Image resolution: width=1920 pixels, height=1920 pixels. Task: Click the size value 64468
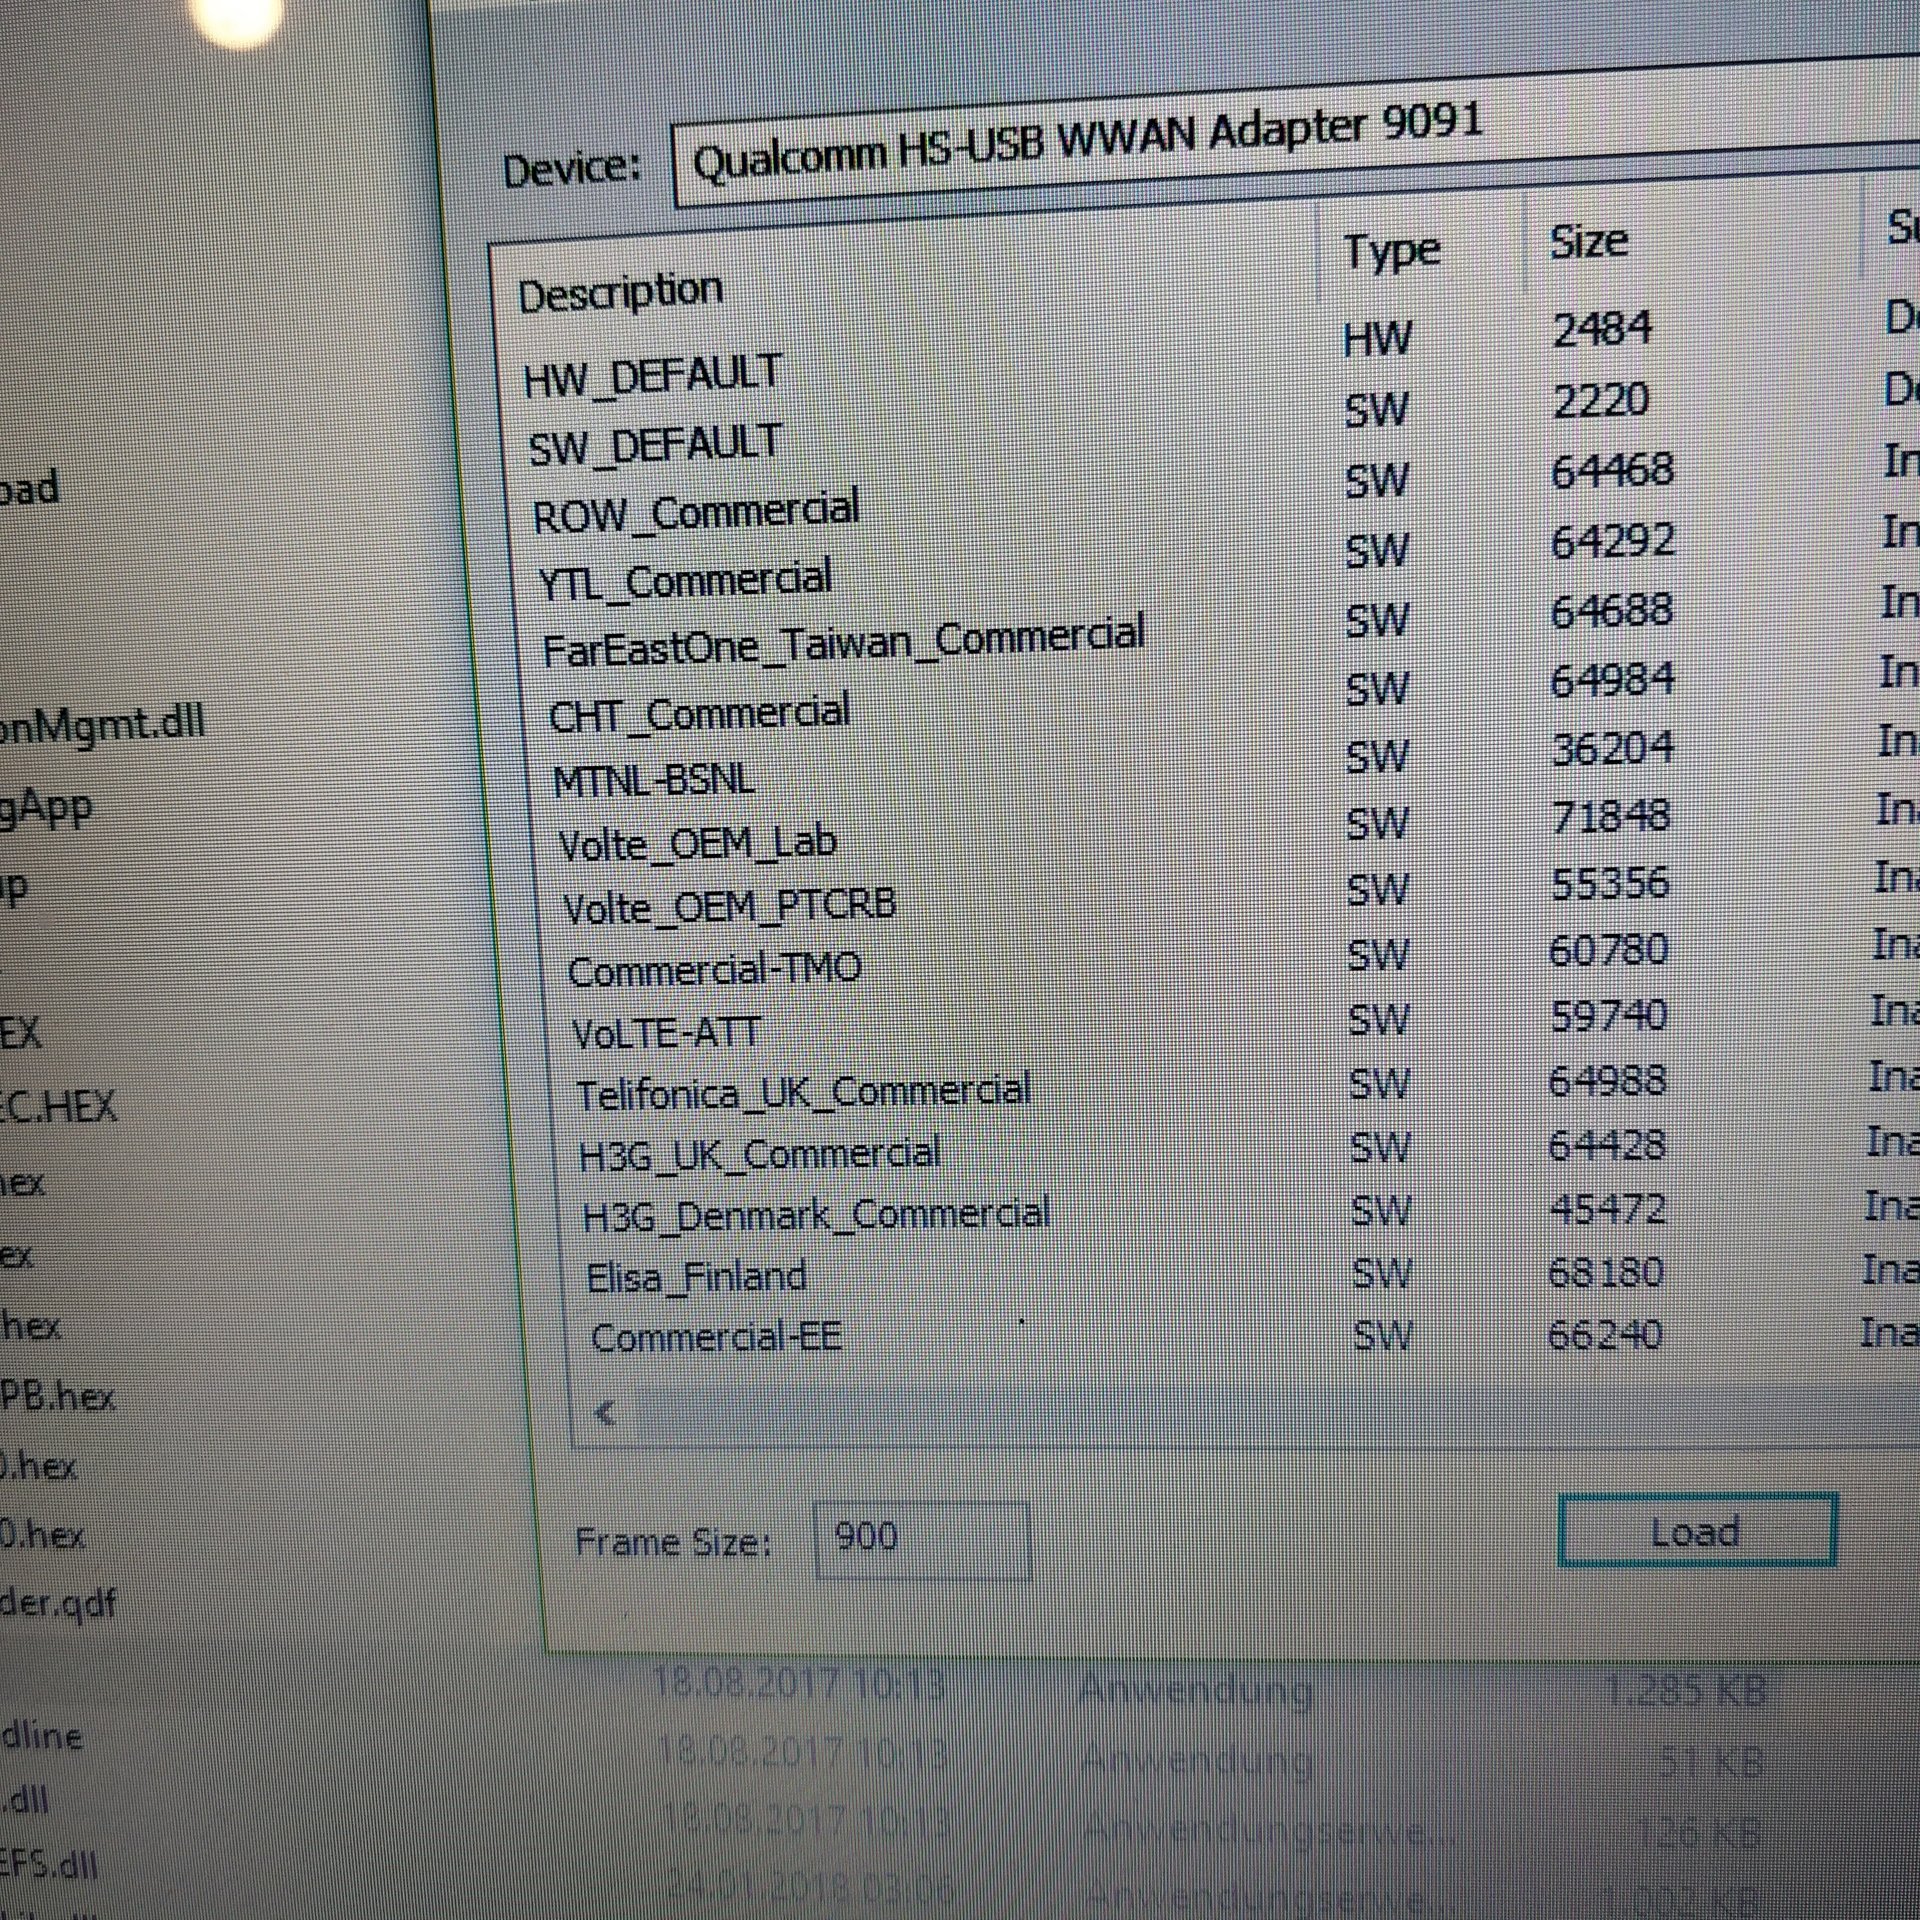1612,470
